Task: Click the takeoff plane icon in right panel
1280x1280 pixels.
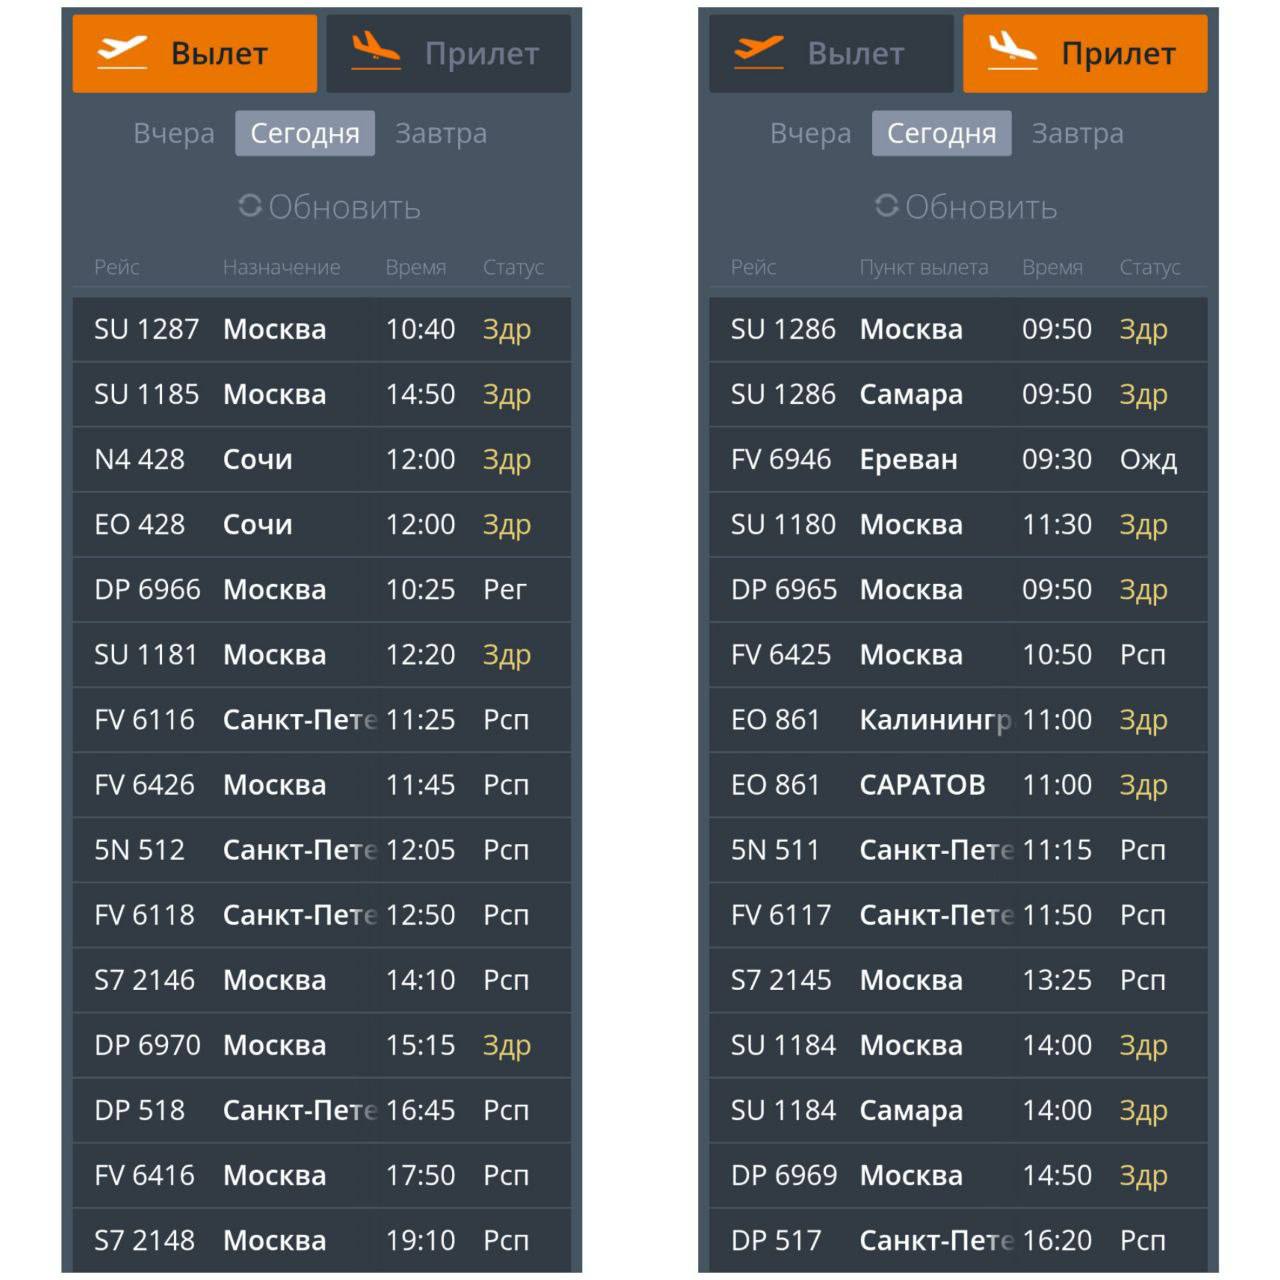Action: (759, 52)
